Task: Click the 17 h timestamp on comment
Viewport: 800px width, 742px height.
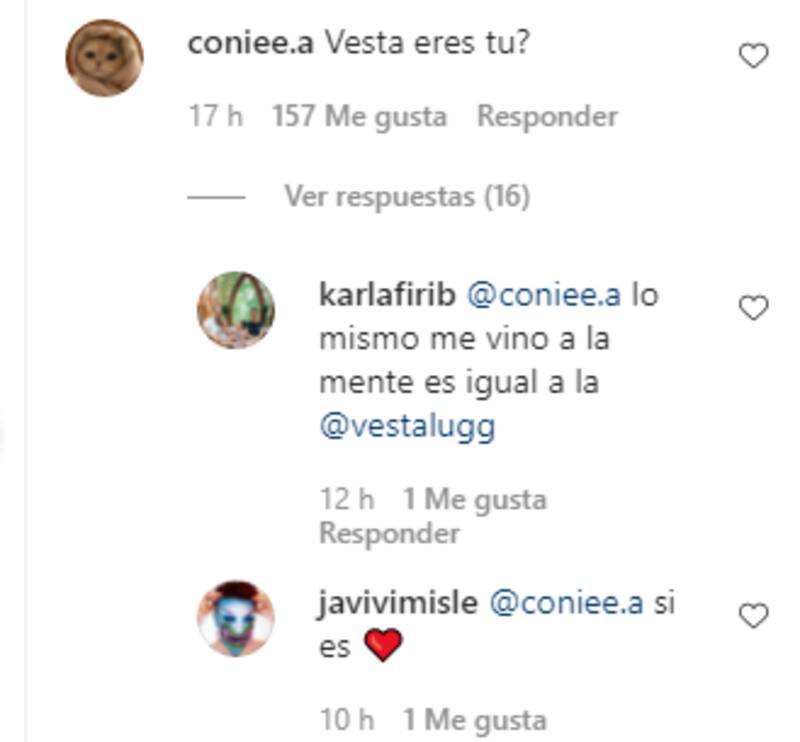Action: (215, 116)
